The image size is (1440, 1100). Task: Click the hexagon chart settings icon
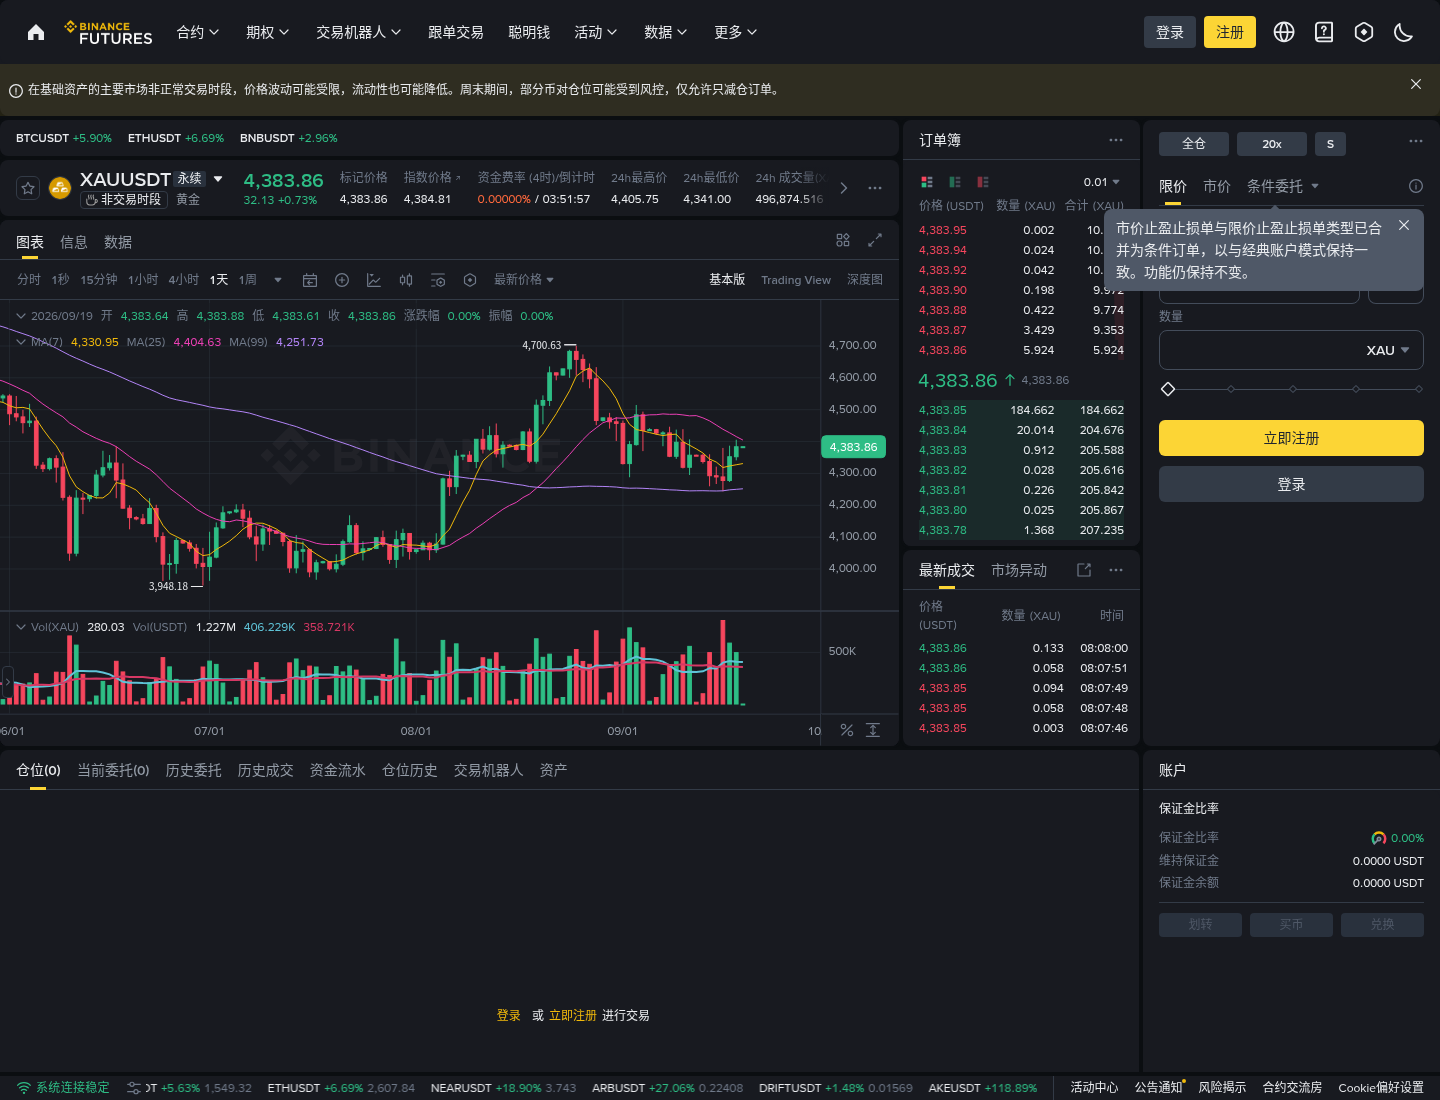point(470,280)
